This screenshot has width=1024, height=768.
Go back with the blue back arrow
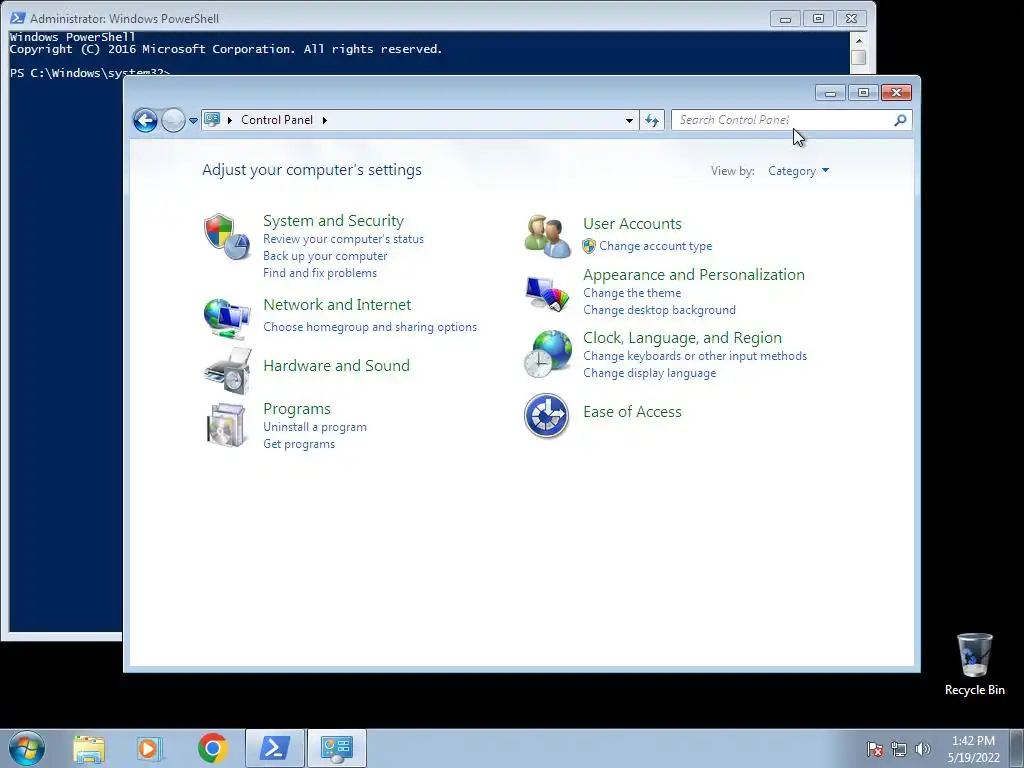pos(145,120)
